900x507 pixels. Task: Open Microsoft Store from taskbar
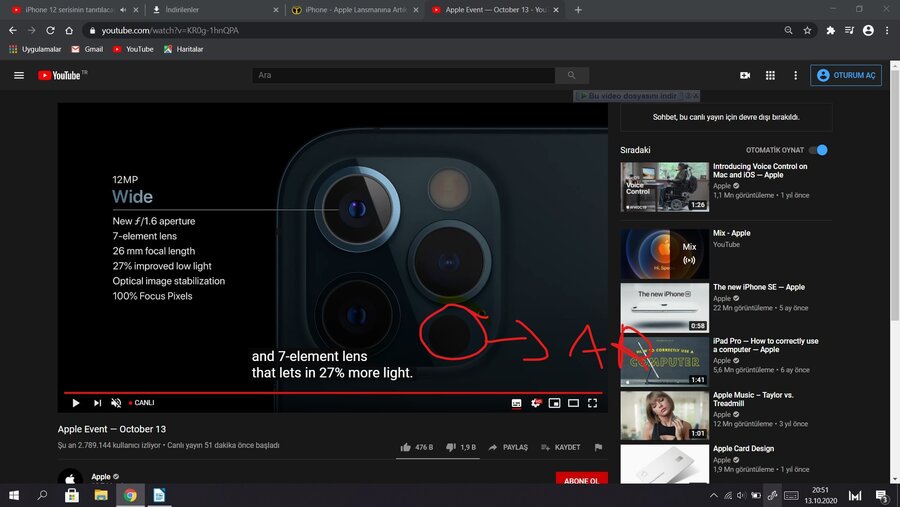click(72, 495)
